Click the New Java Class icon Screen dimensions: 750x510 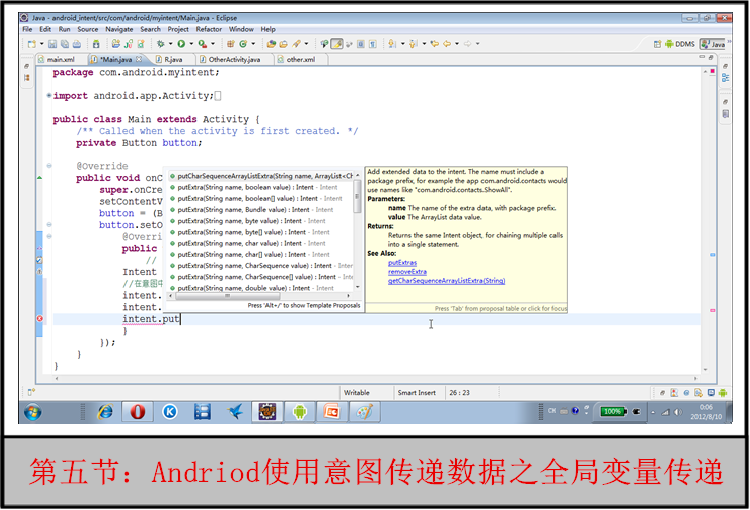243,44
